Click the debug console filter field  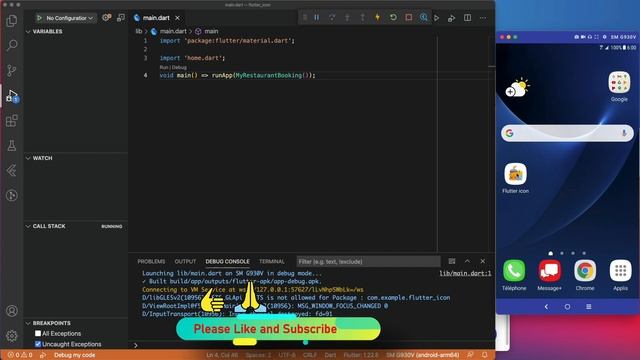pos(369,261)
